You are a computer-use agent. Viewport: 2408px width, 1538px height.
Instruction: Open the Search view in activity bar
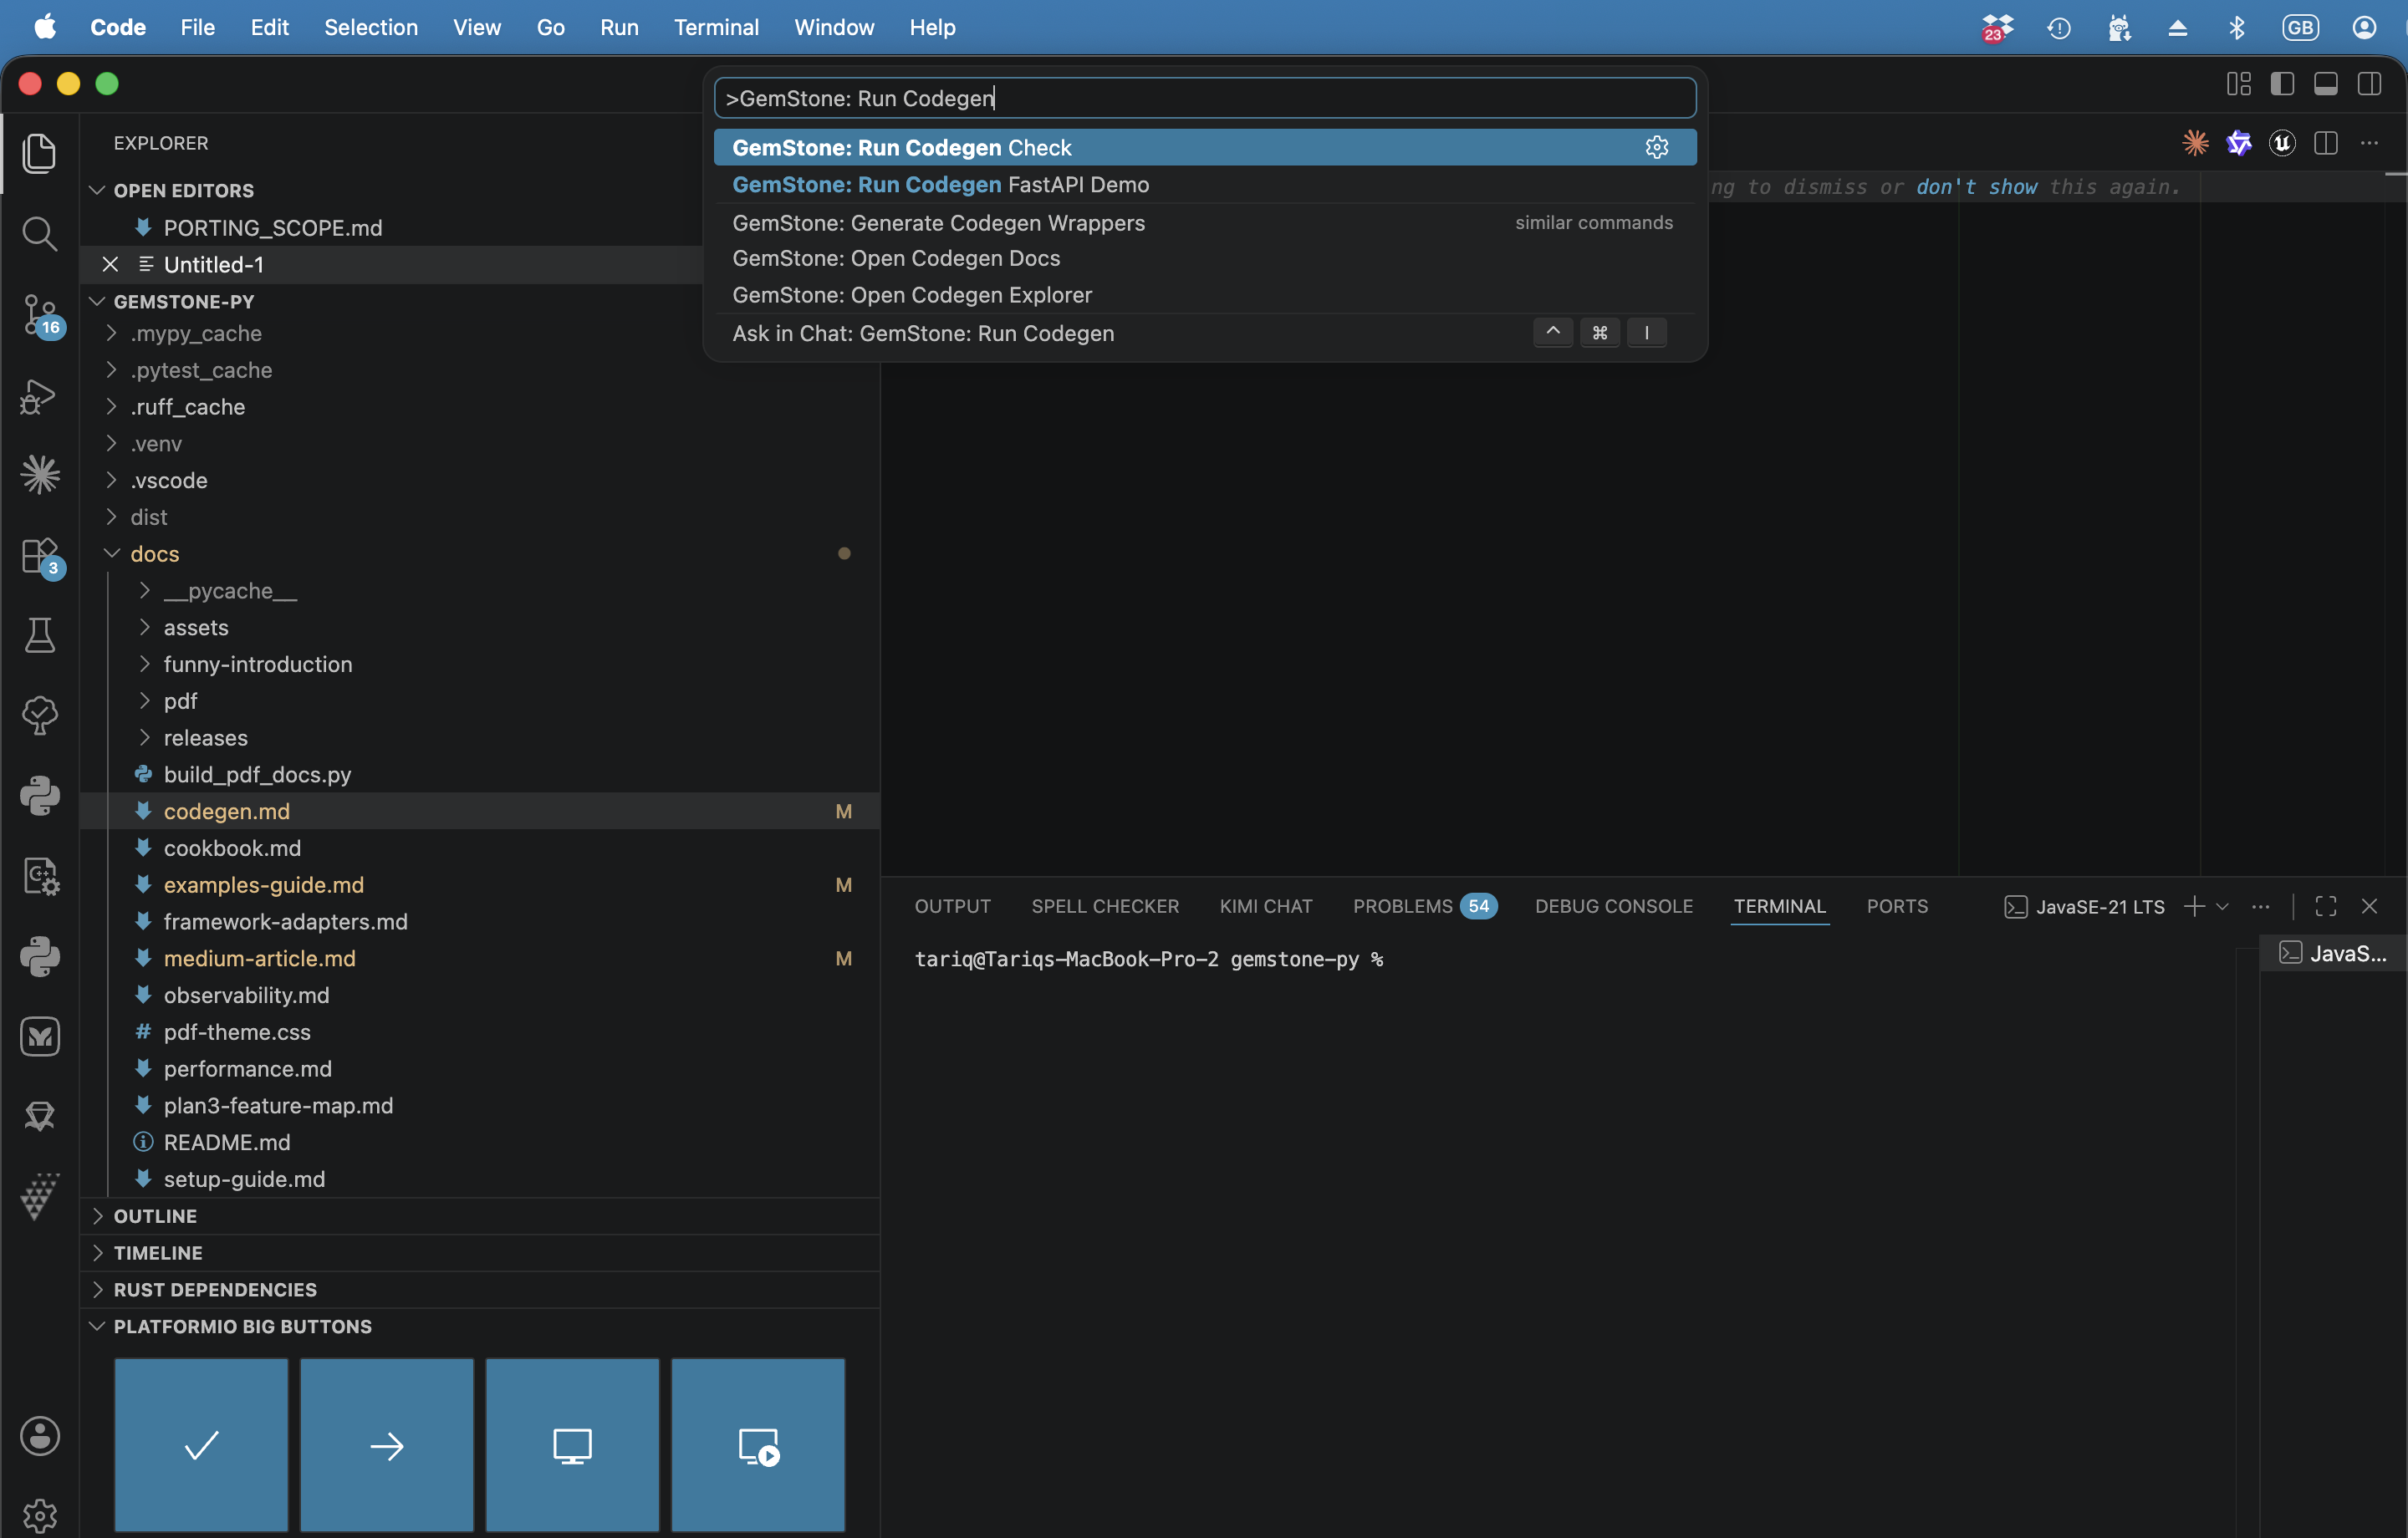tap(39, 234)
